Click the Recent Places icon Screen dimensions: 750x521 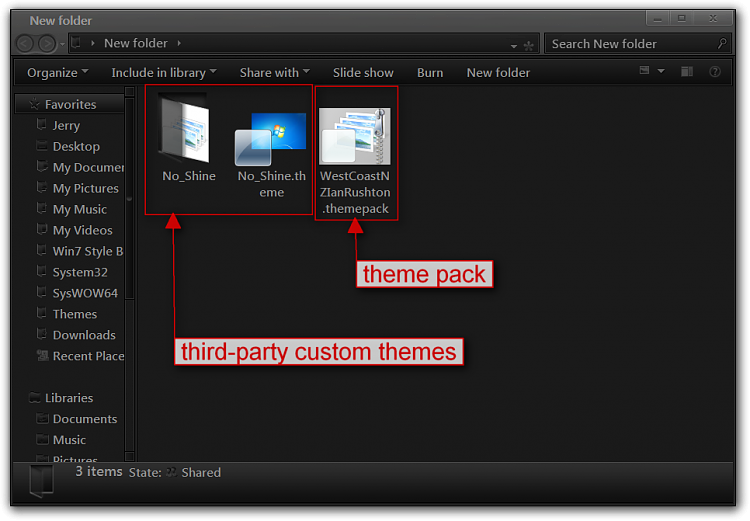(43, 355)
